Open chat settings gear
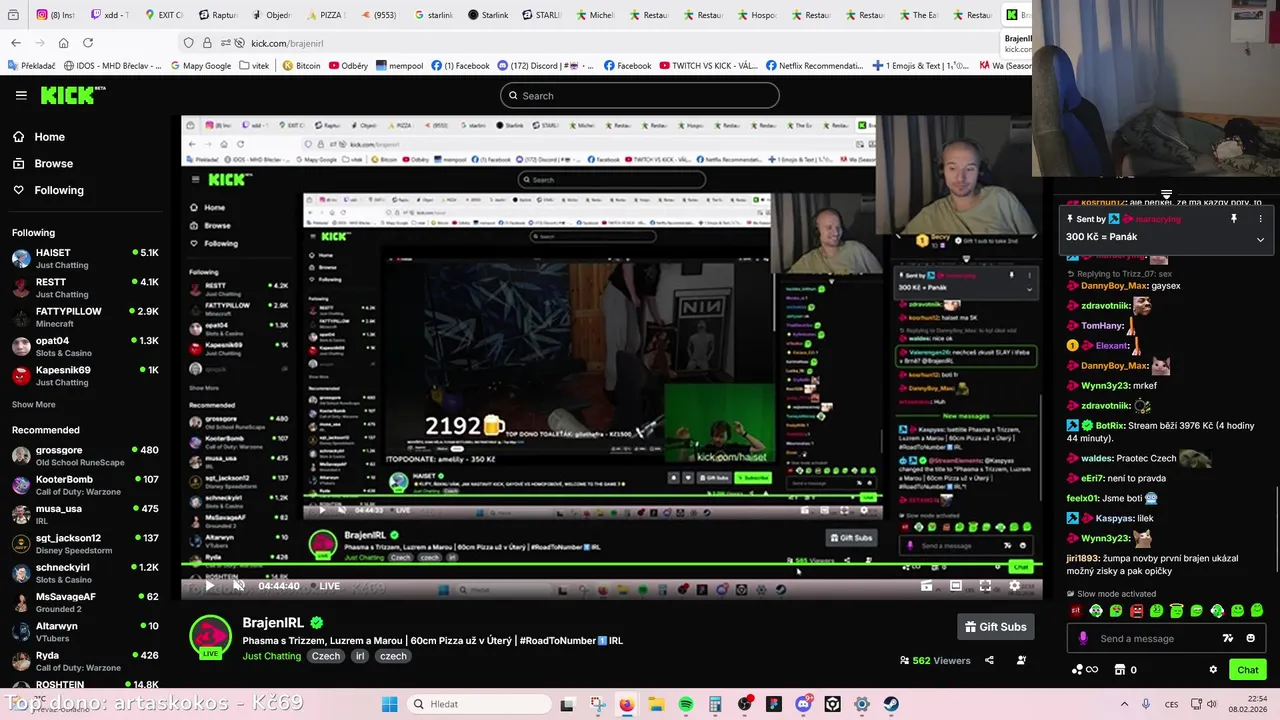 (1213, 670)
